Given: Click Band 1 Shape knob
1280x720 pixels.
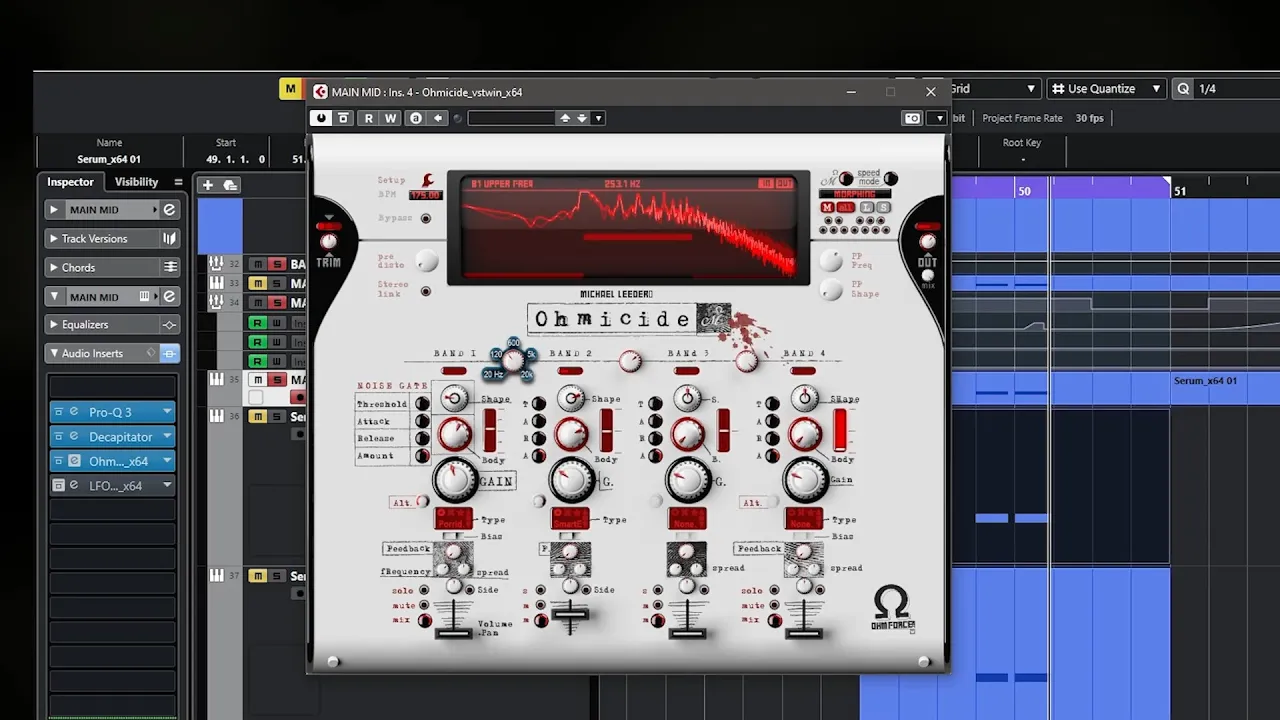Looking at the screenshot, I should click(454, 399).
